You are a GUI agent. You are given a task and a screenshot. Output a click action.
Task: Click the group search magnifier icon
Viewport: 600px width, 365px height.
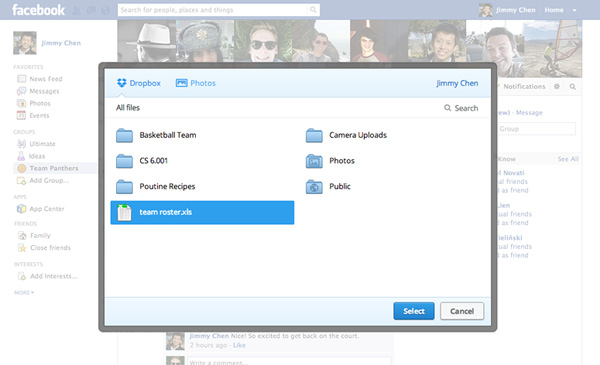pyautogui.click(x=572, y=87)
